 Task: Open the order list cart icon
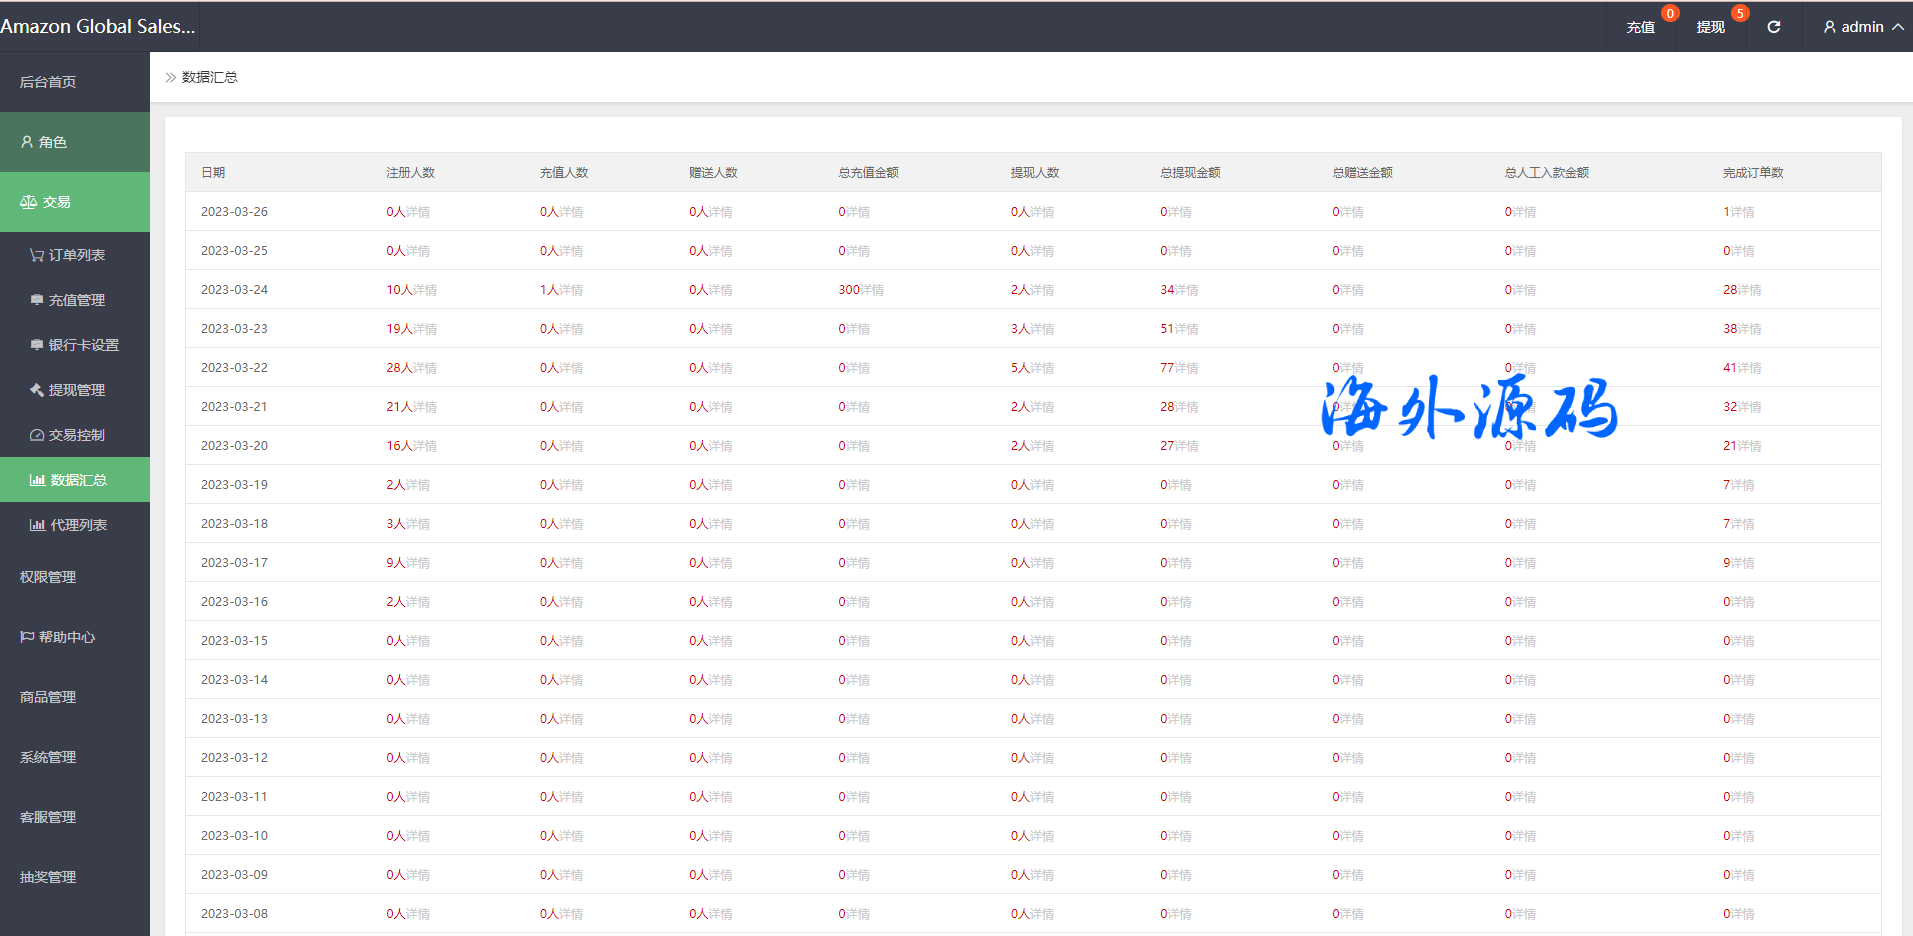click(x=37, y=255)
